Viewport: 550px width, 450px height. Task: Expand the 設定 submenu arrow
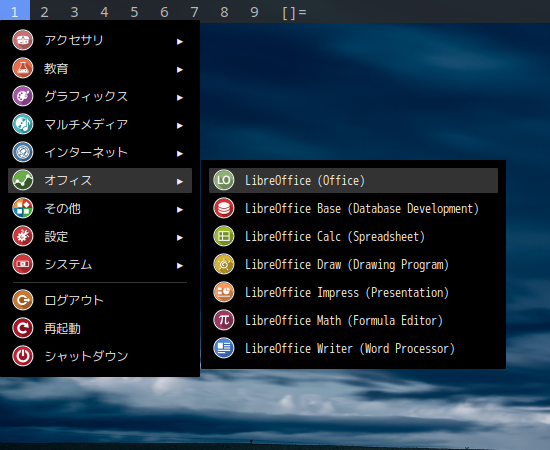pyautogui.click(x=180, y=238)
